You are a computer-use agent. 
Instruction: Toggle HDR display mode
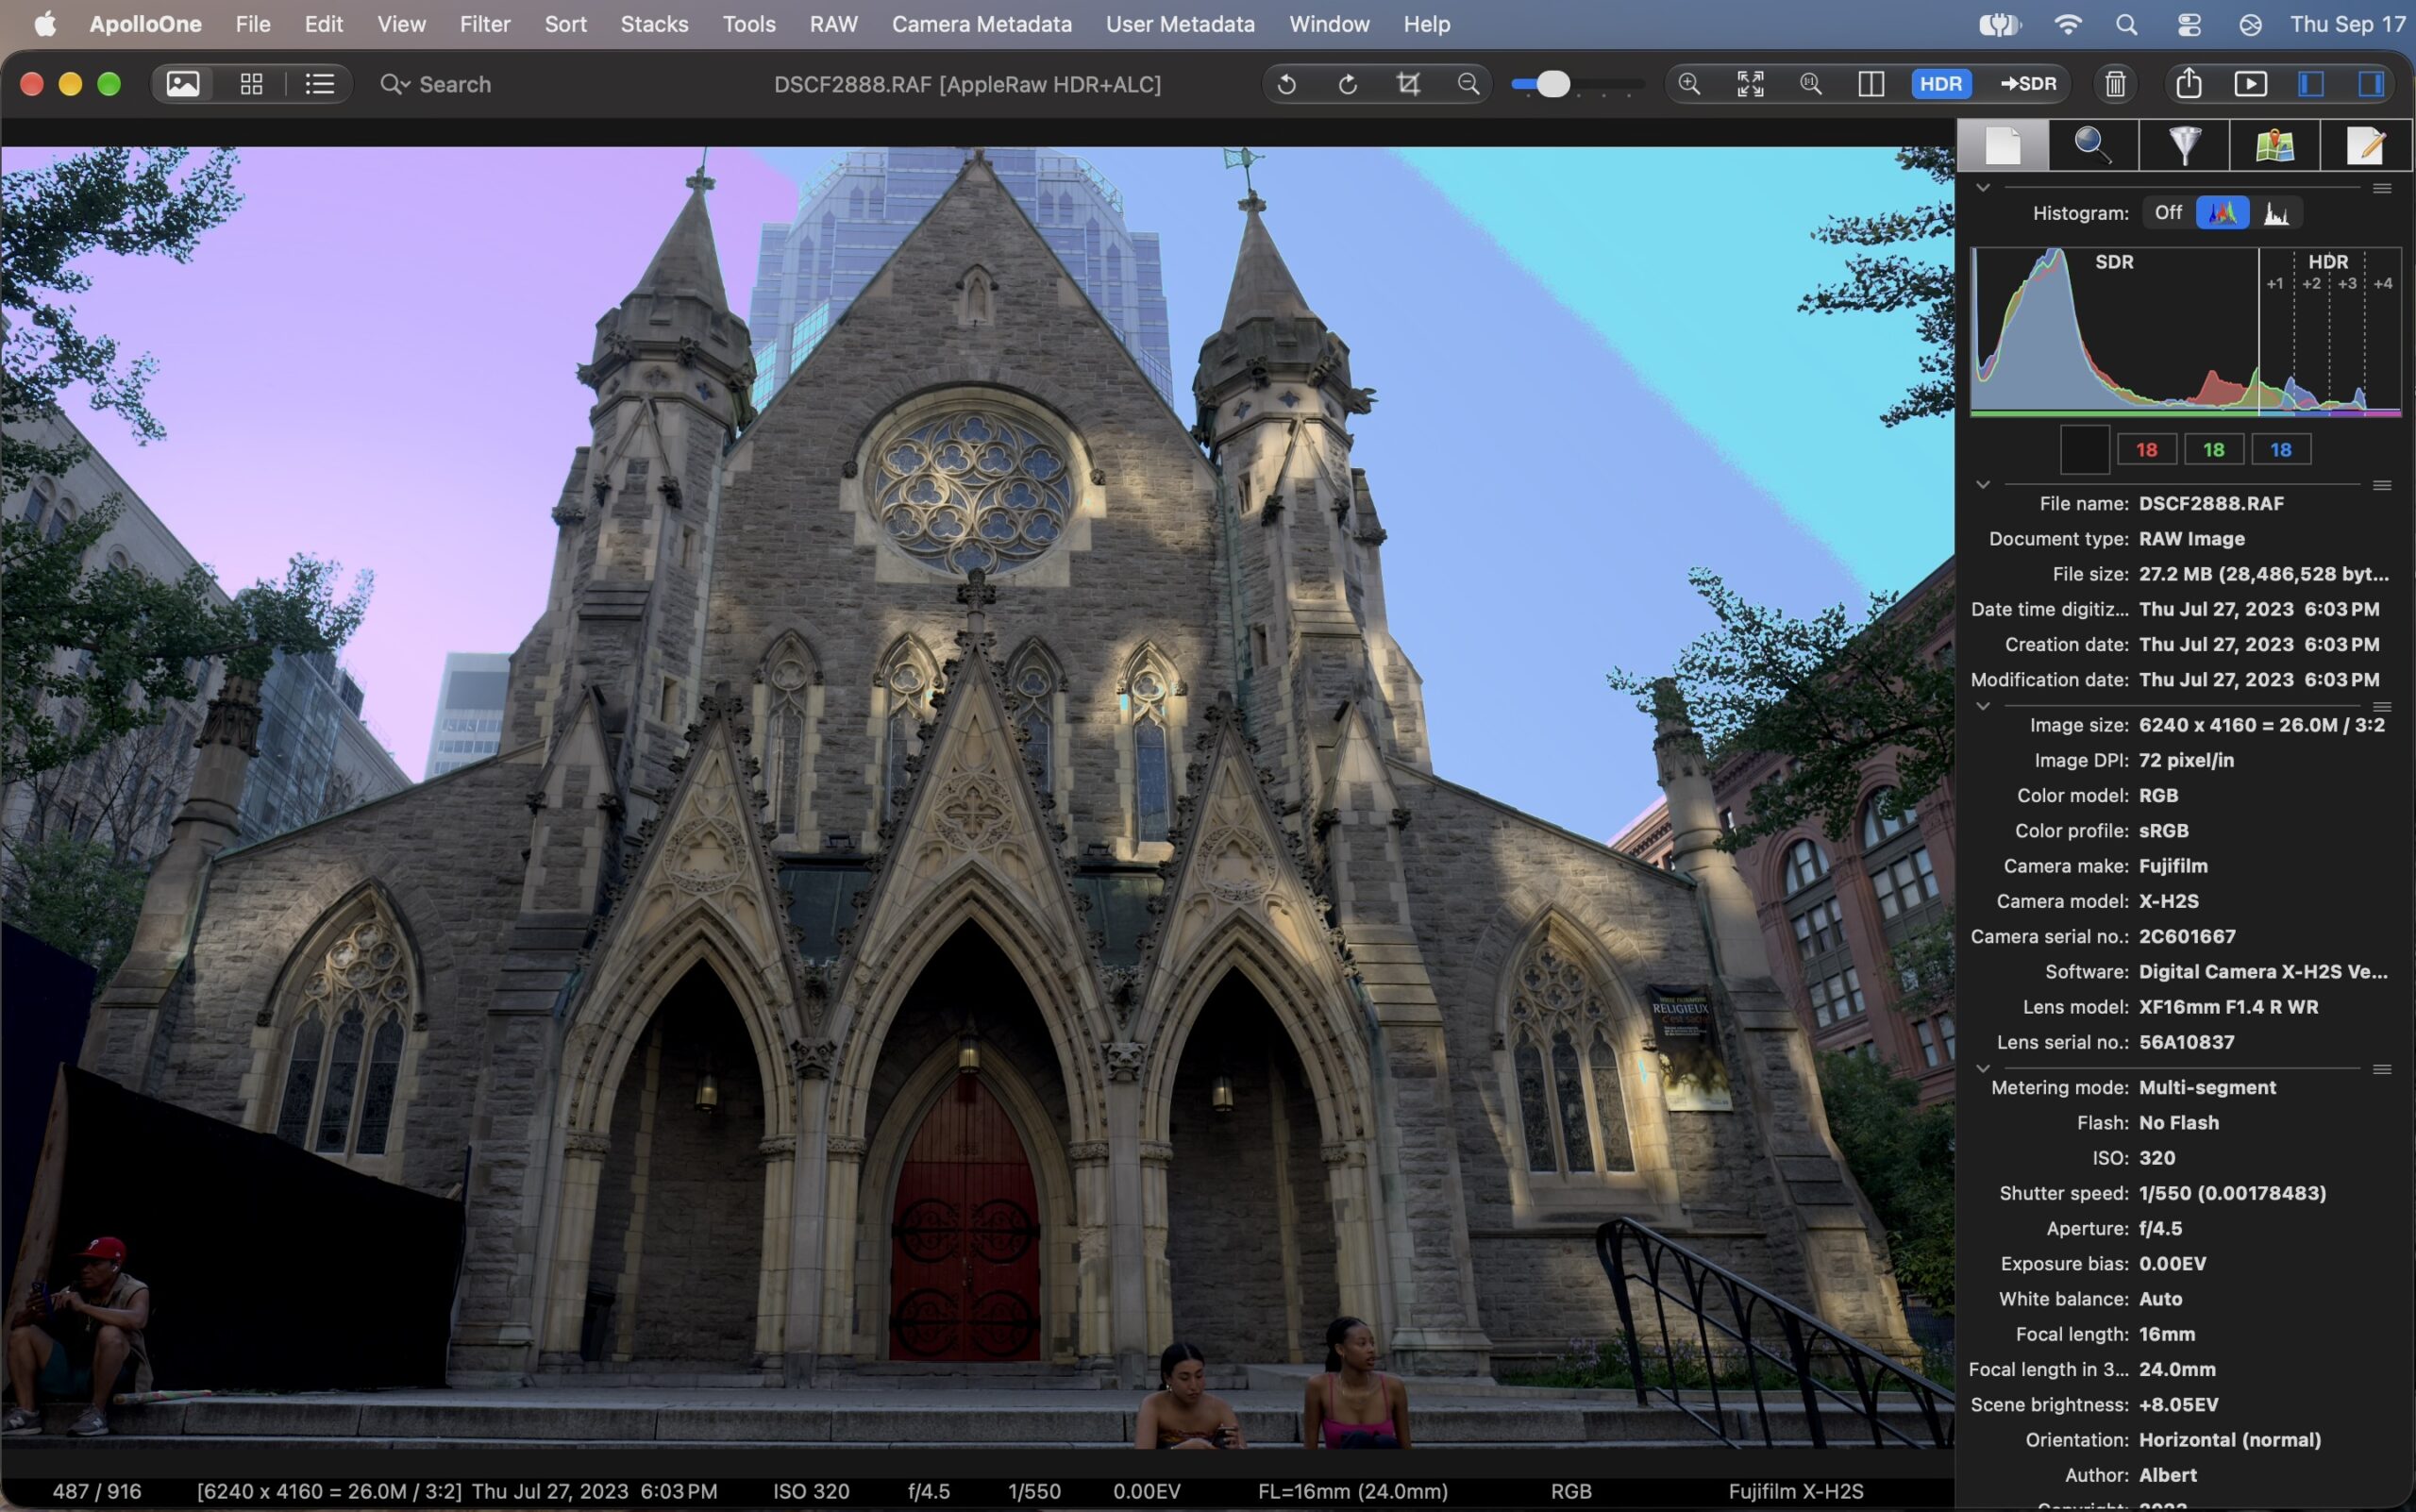1941,84
